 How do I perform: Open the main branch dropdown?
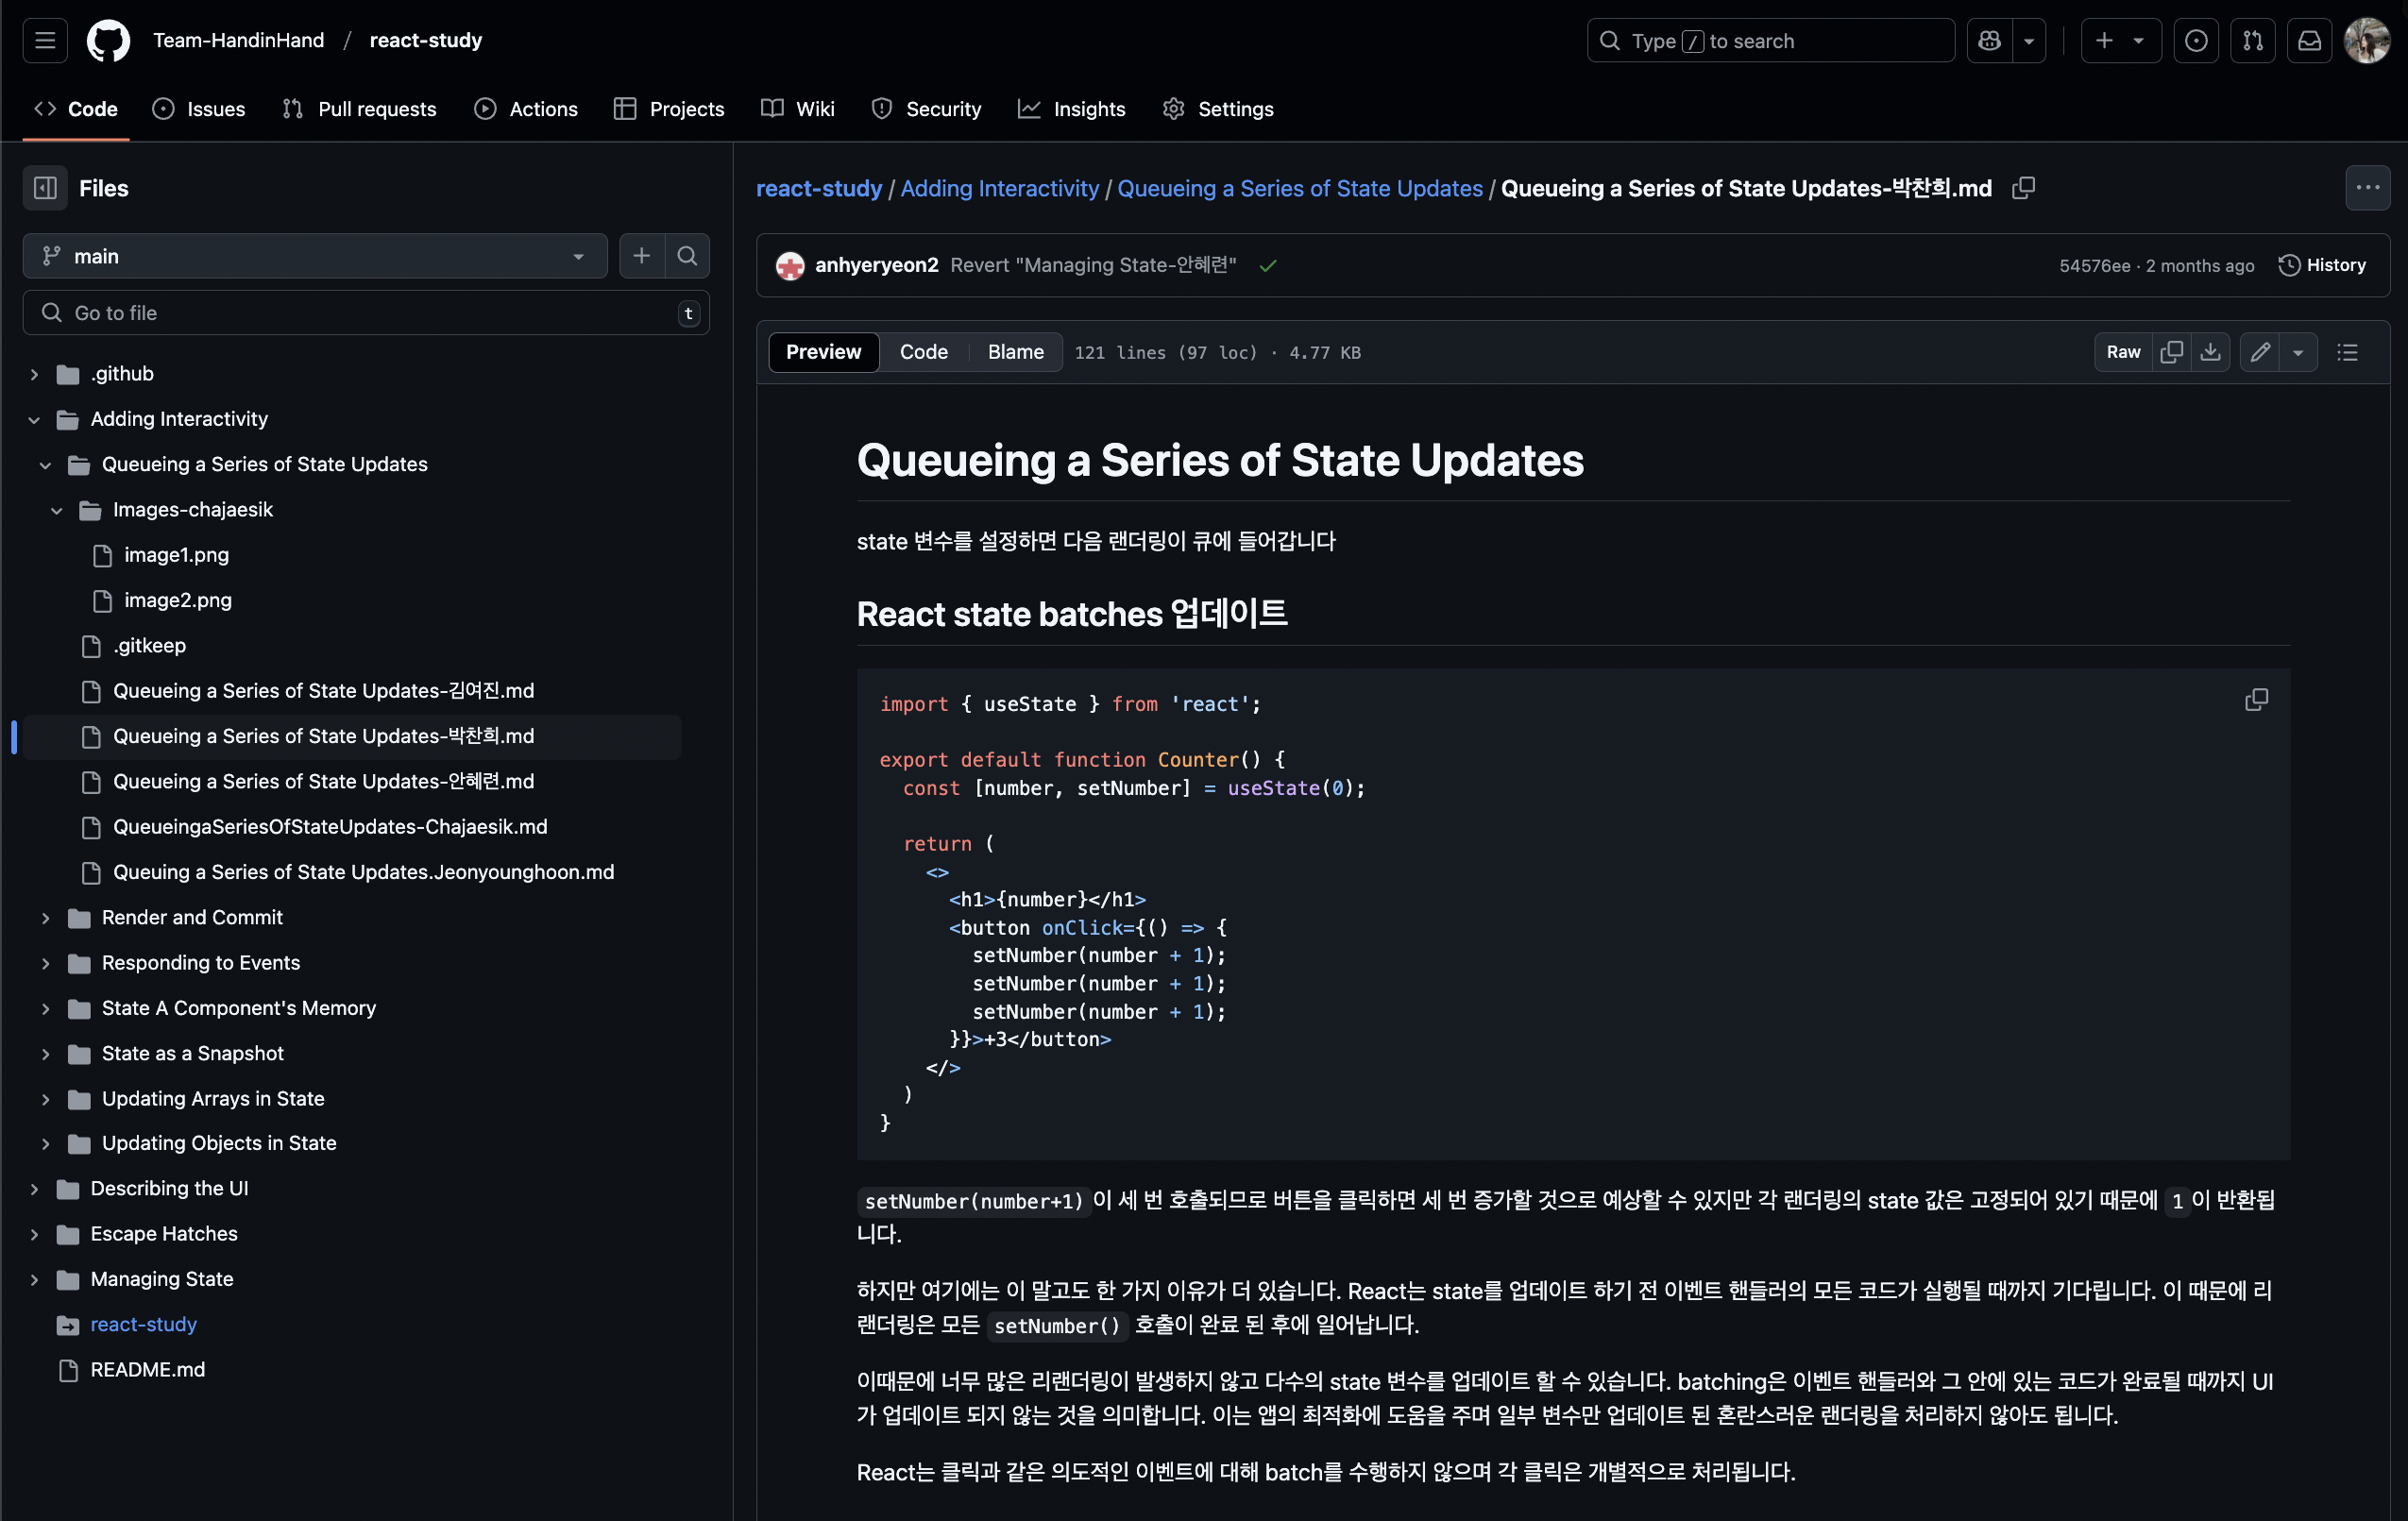314,256
